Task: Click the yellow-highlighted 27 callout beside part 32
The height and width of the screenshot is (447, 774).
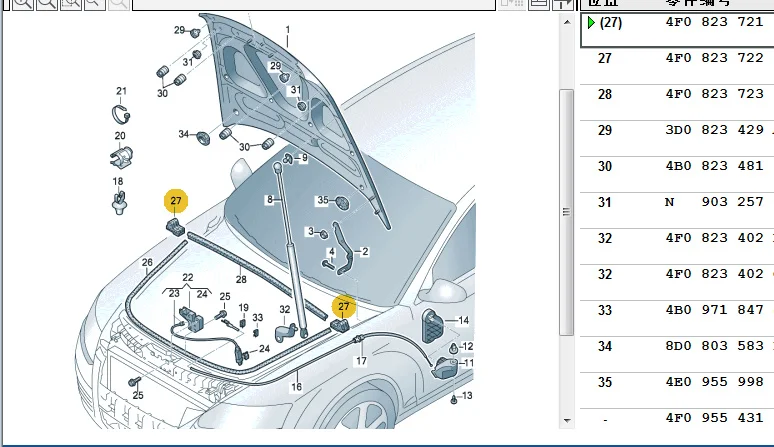Action: pos(344,306)
